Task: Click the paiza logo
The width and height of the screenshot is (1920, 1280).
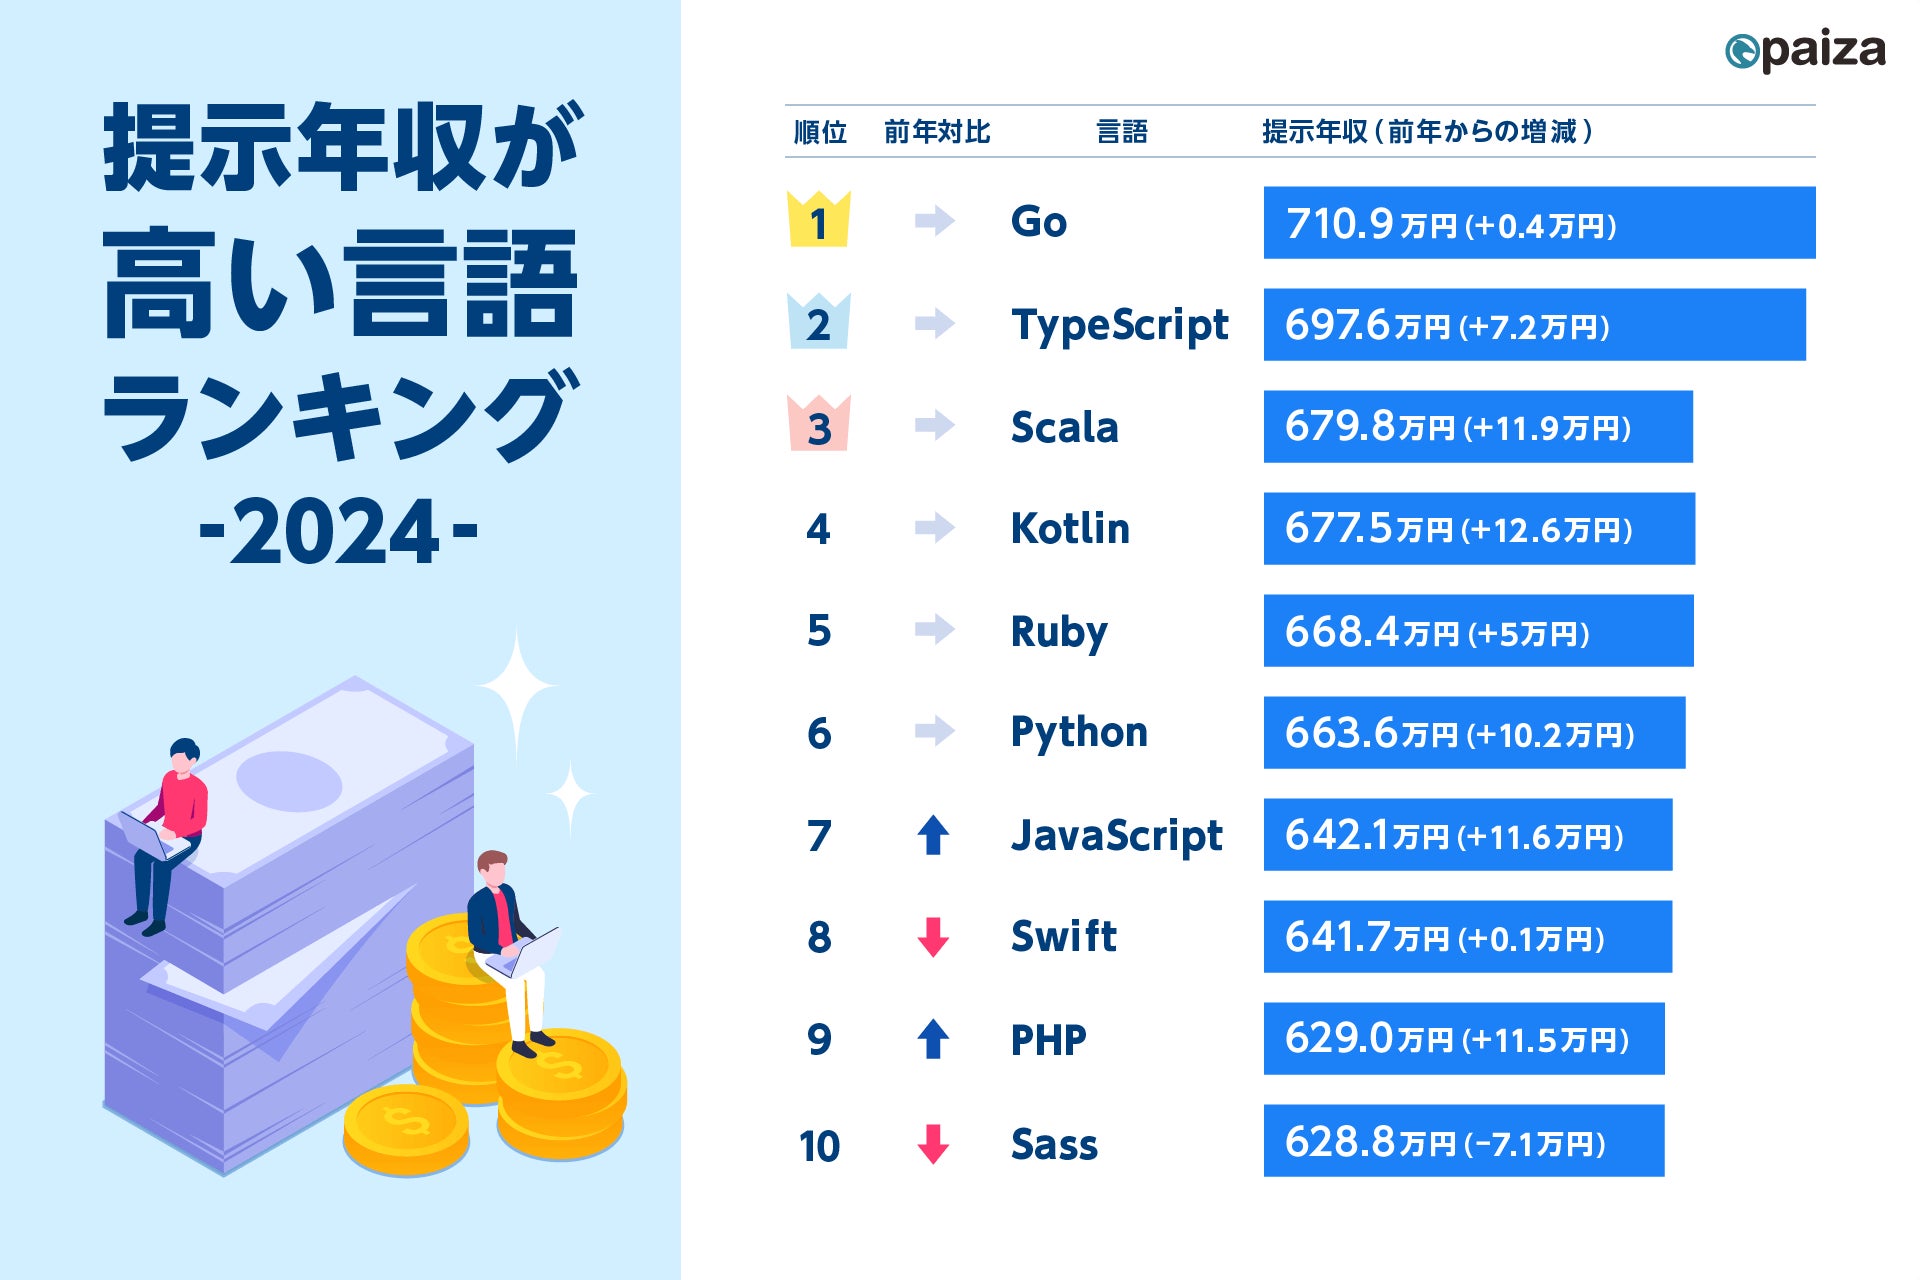Action: coord(1805,51)
